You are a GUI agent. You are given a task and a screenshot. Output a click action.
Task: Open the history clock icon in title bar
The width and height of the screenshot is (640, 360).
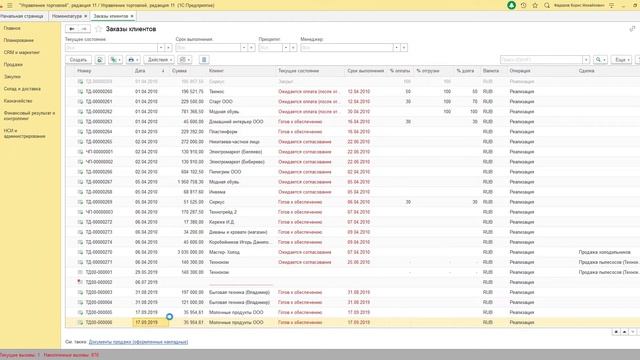(x=524, y=5)
